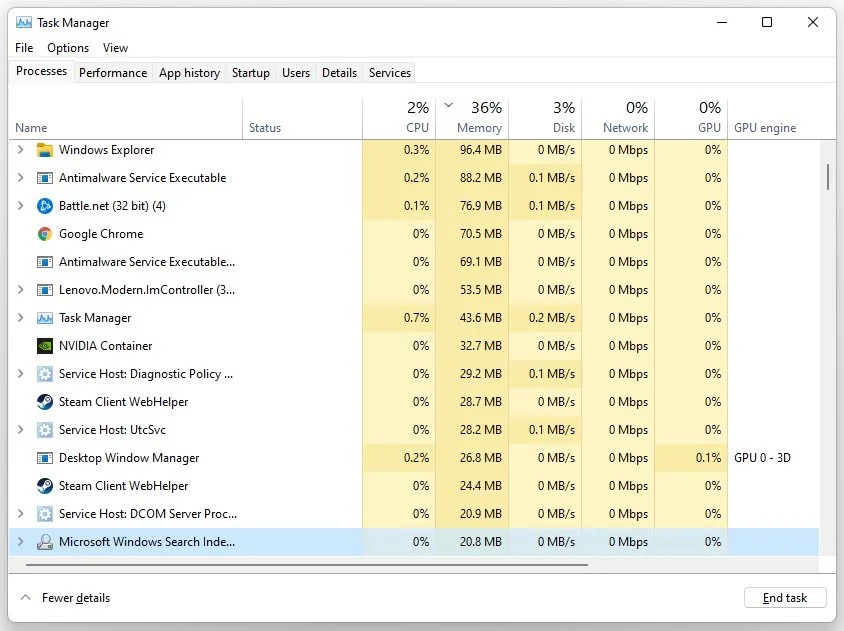Select the Desktop Window Manager process name

[129, 458]
